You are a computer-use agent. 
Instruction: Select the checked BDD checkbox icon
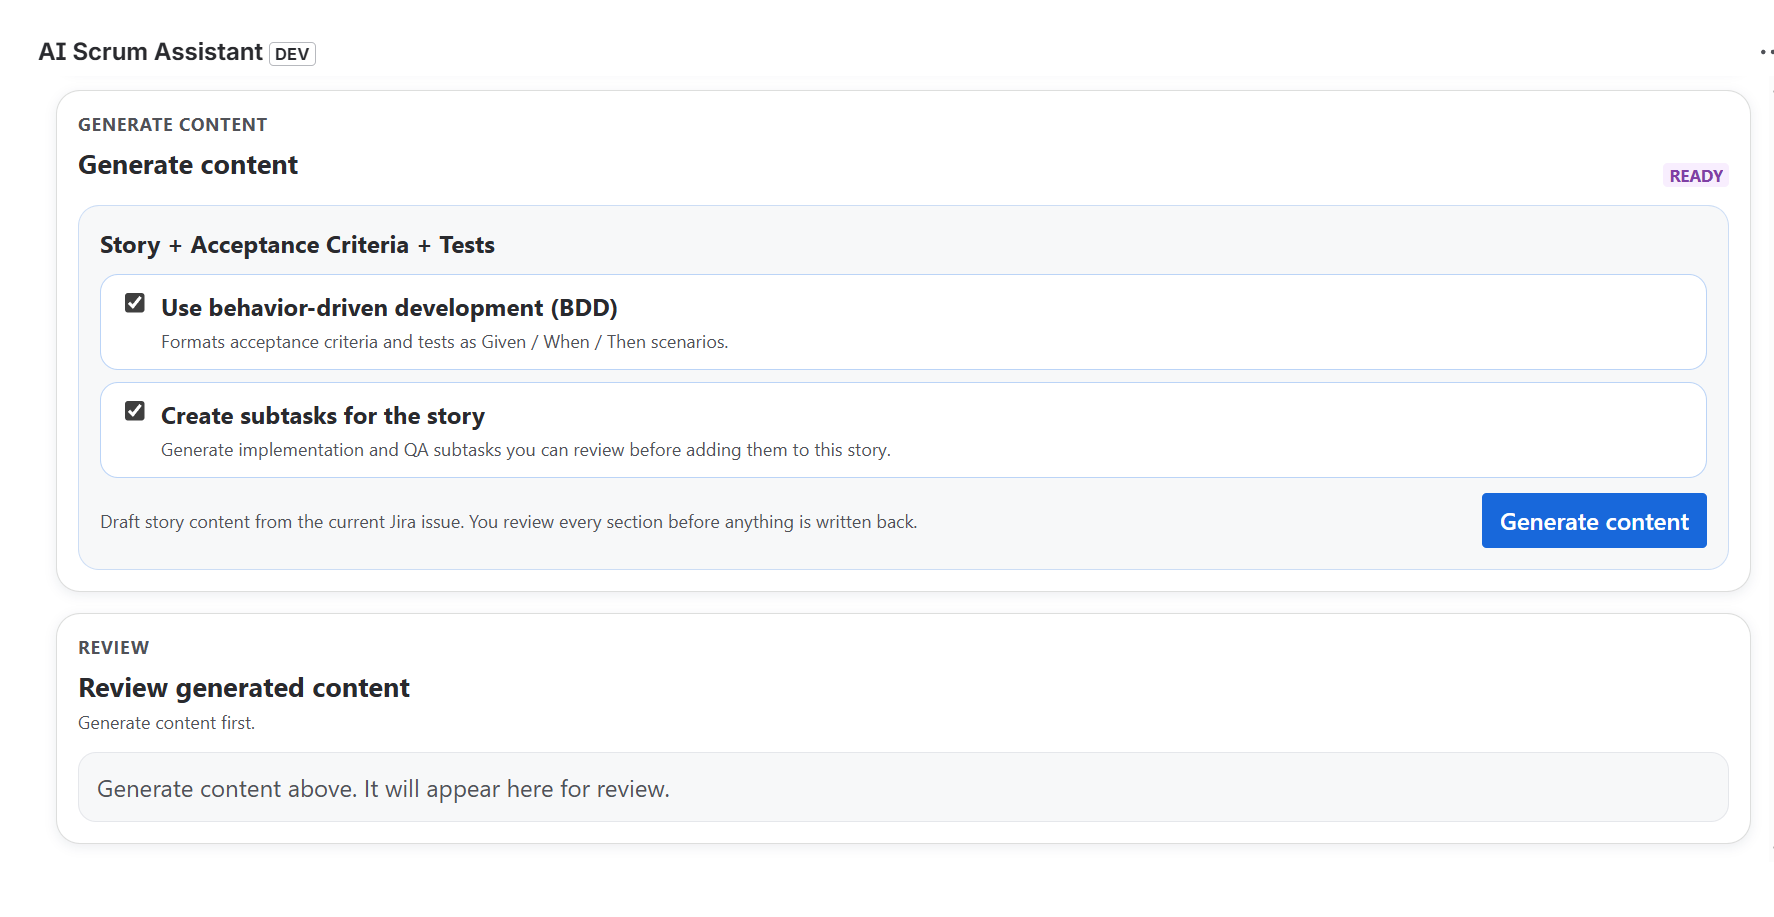pos(134,302)
